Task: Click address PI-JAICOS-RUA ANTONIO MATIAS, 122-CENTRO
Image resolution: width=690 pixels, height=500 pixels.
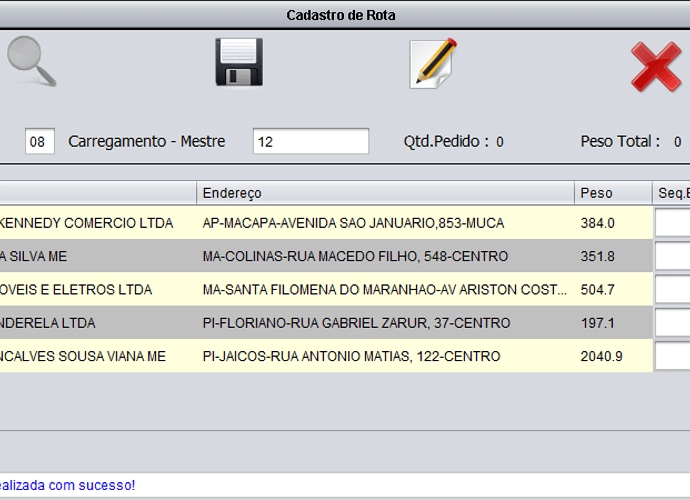Action: click(351, 356)
